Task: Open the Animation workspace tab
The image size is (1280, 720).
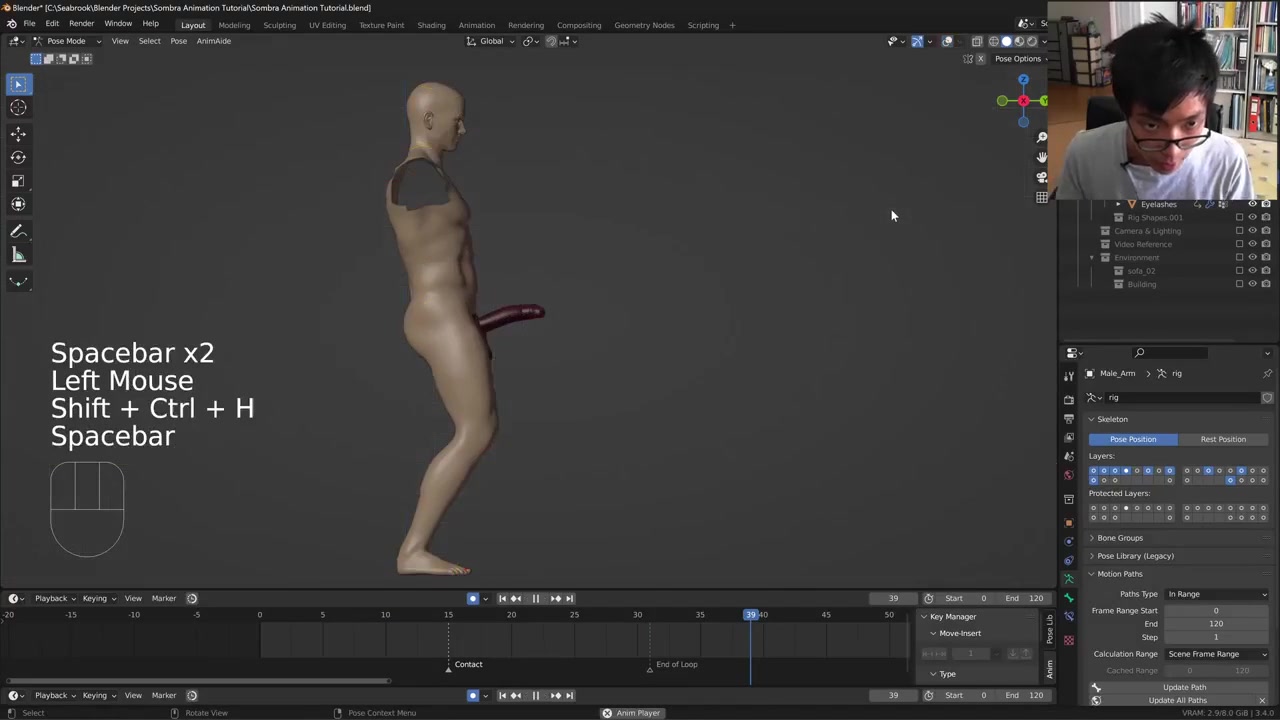Action: click(476, 25)
